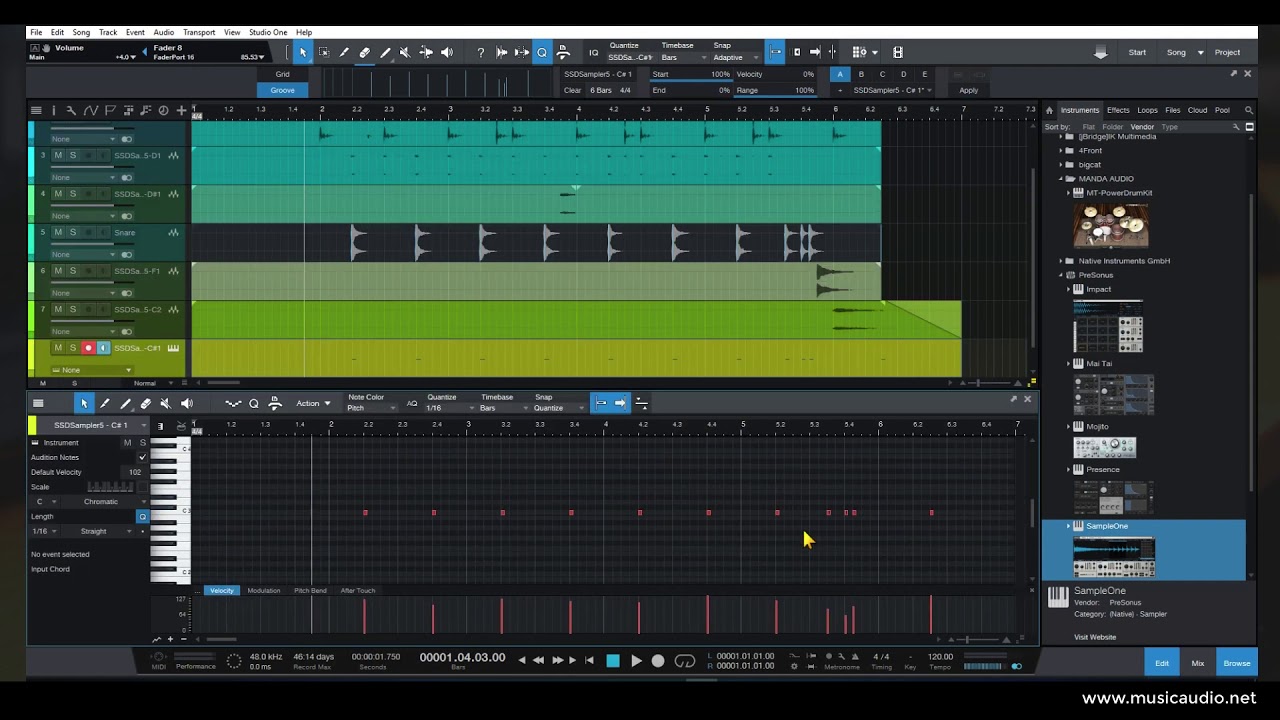Select the Modulation lane tab
The height and width of the screenshot is (720, 1280).
264,591
